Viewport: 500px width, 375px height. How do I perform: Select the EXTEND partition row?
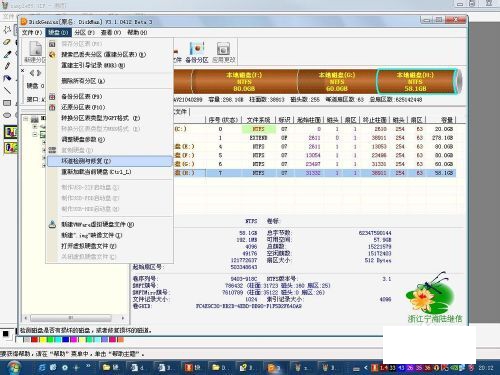point(315,138)
